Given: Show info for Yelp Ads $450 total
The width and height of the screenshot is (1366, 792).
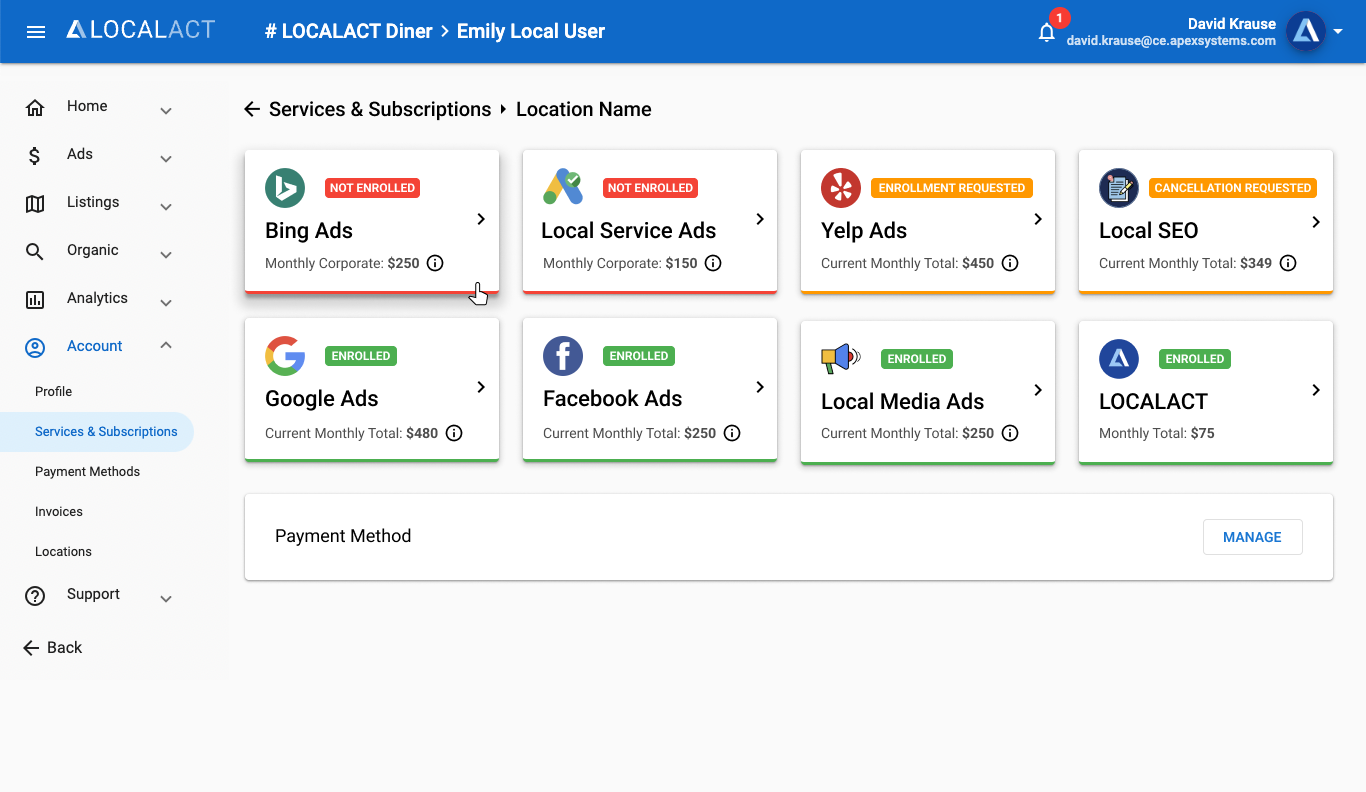Looking at the screenshot, I should tap(1010, 264).
